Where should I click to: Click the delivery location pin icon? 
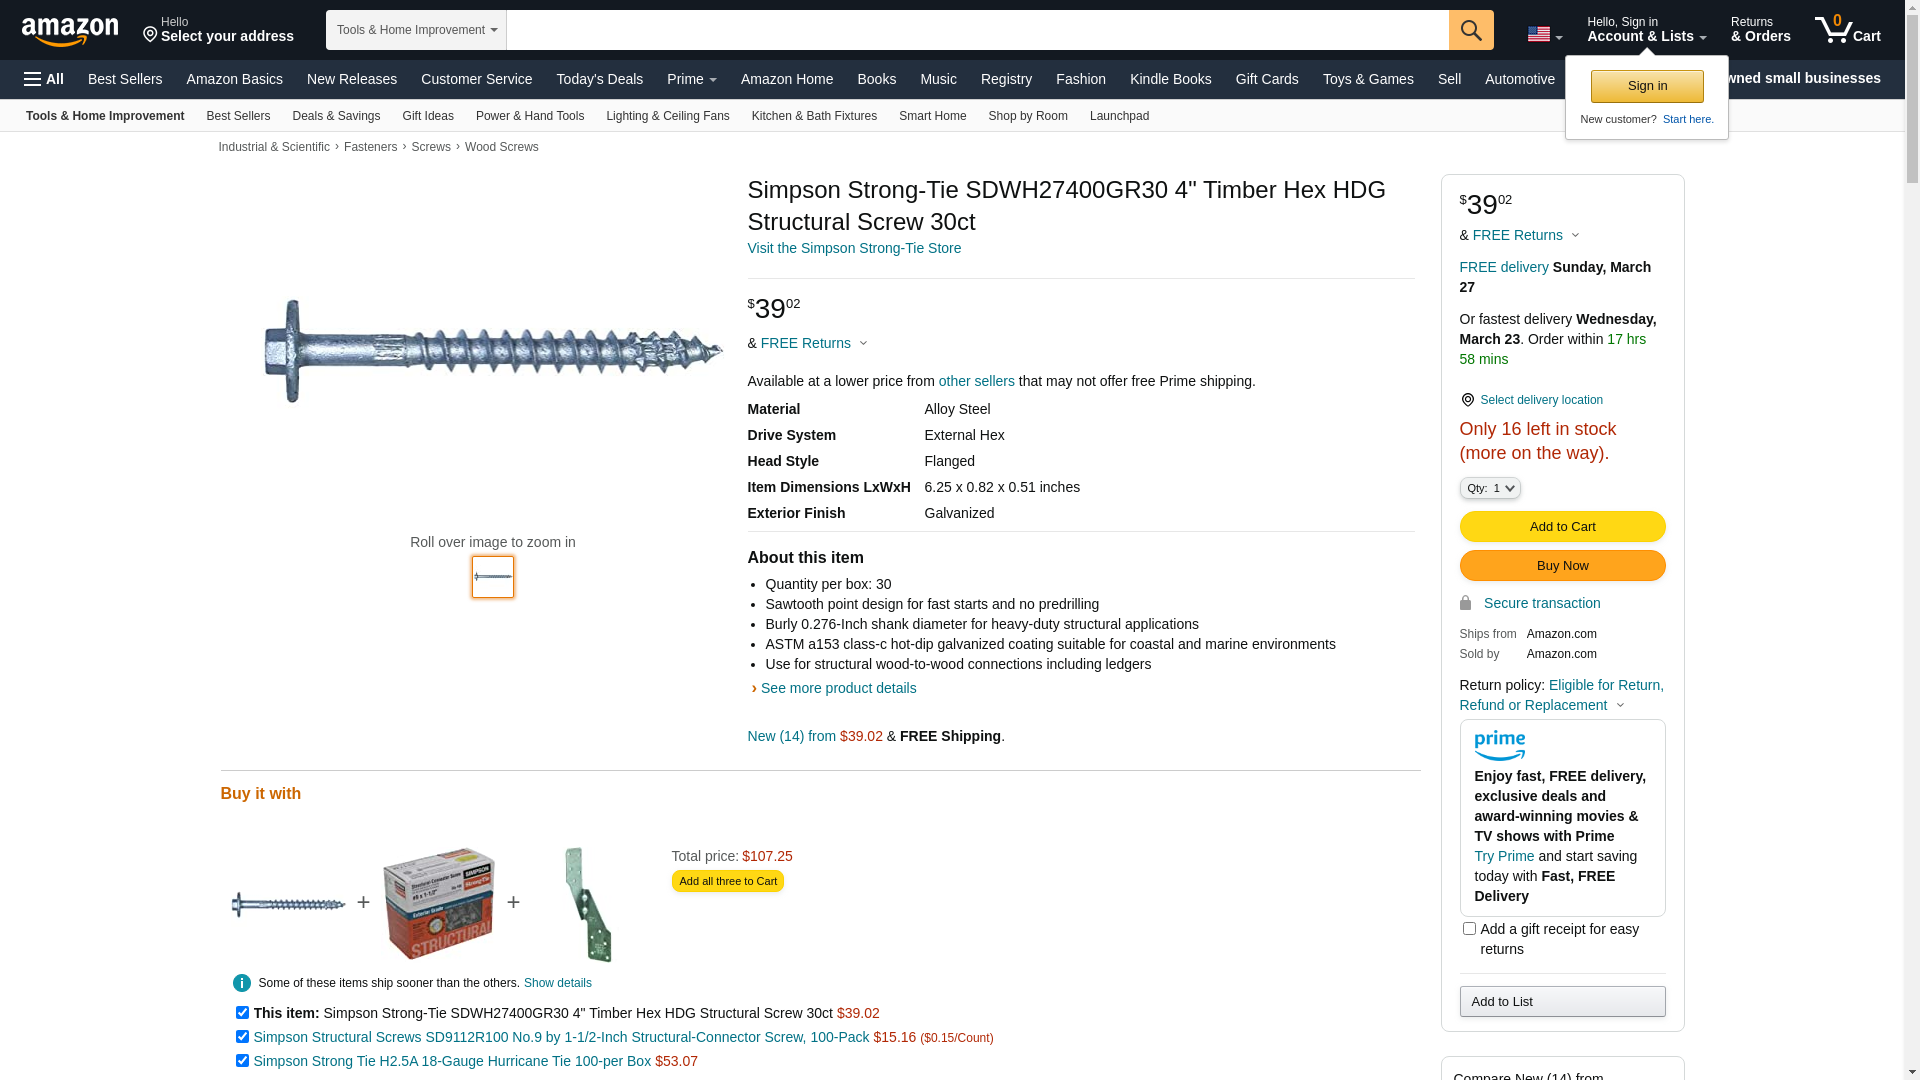[1467, 400]
